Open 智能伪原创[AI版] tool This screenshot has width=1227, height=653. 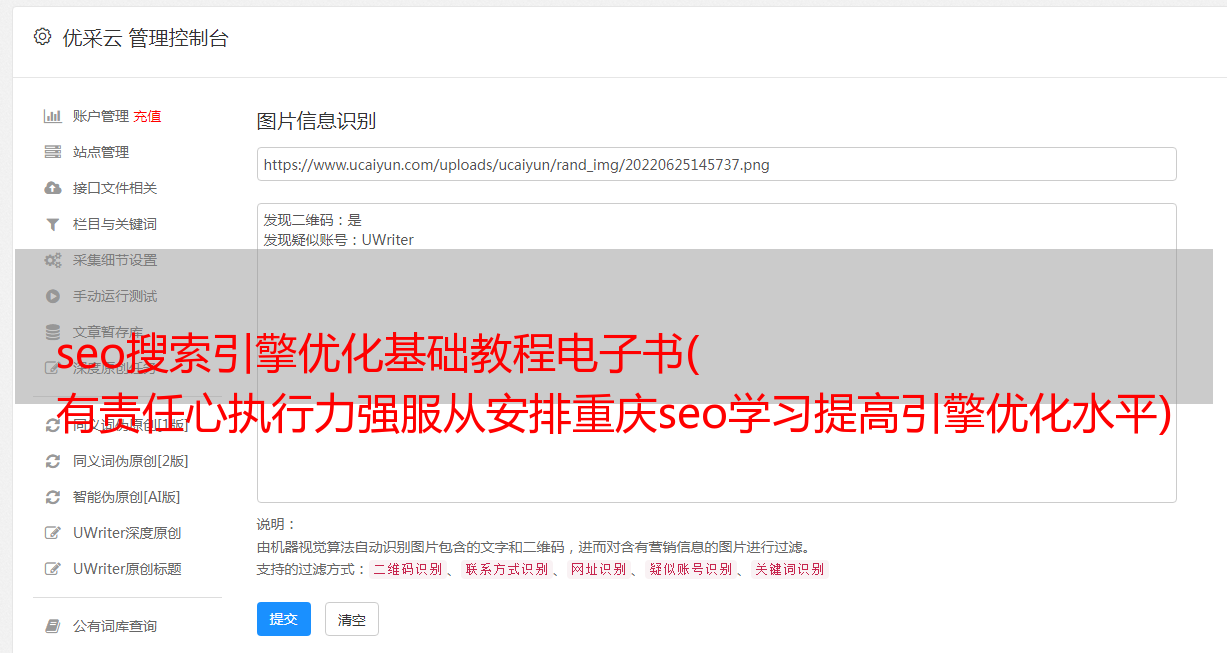coord(127,497)
